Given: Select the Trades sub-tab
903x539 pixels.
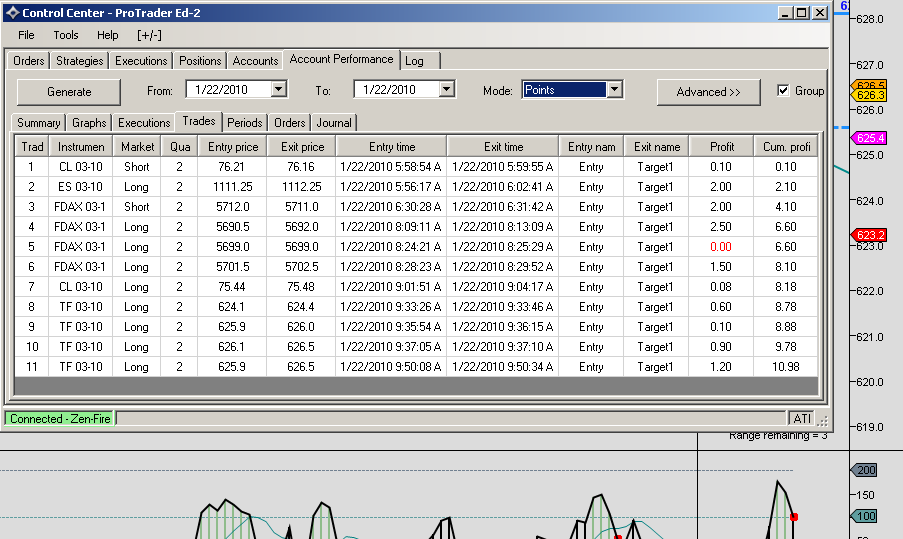Looking at the screenshot, I should coord(199,121).
